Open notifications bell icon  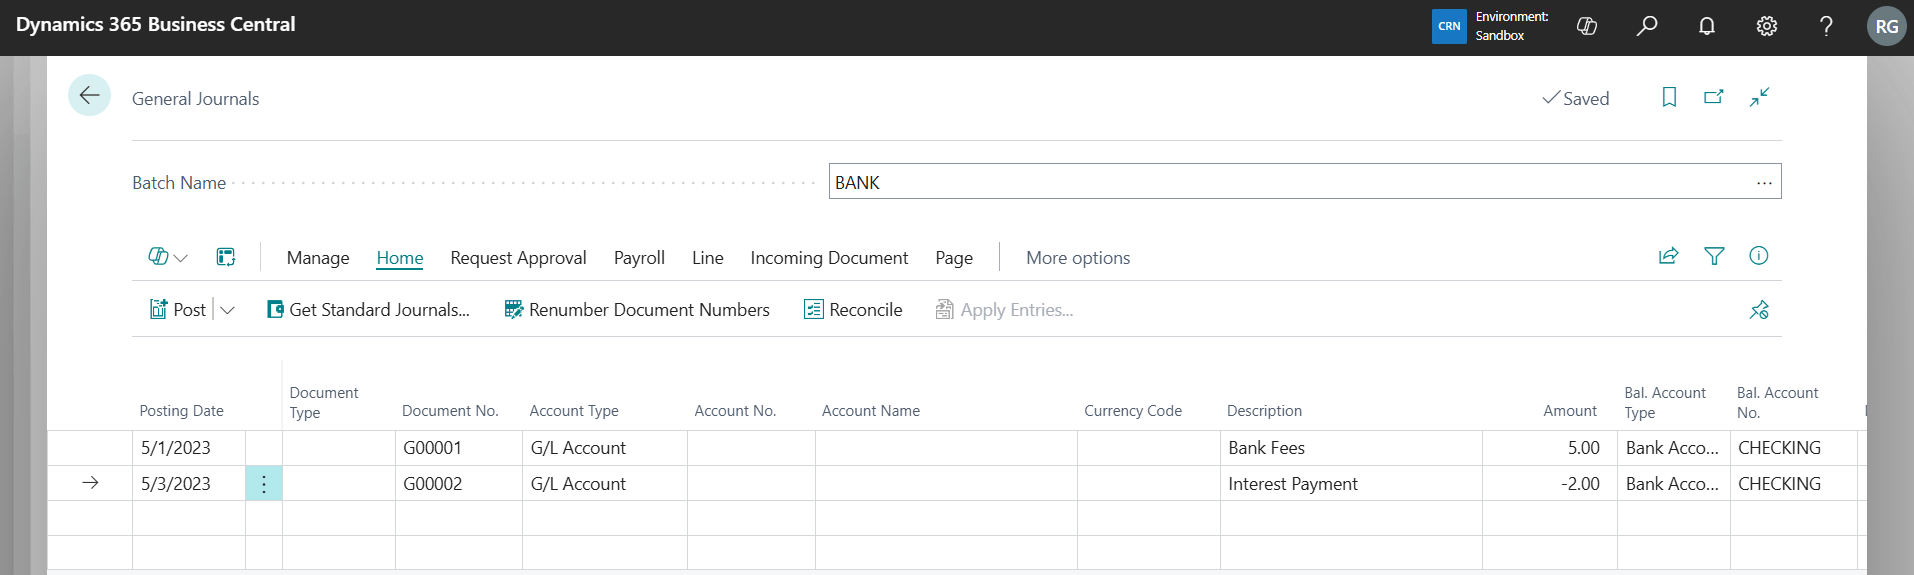tap(1707, 27)
